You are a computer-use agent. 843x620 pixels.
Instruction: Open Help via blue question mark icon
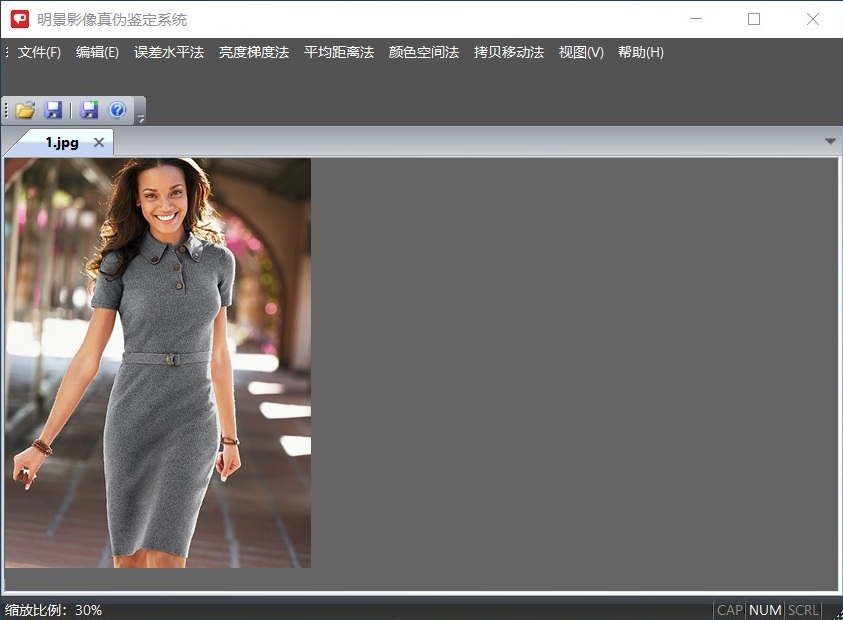tap(117, 110)
